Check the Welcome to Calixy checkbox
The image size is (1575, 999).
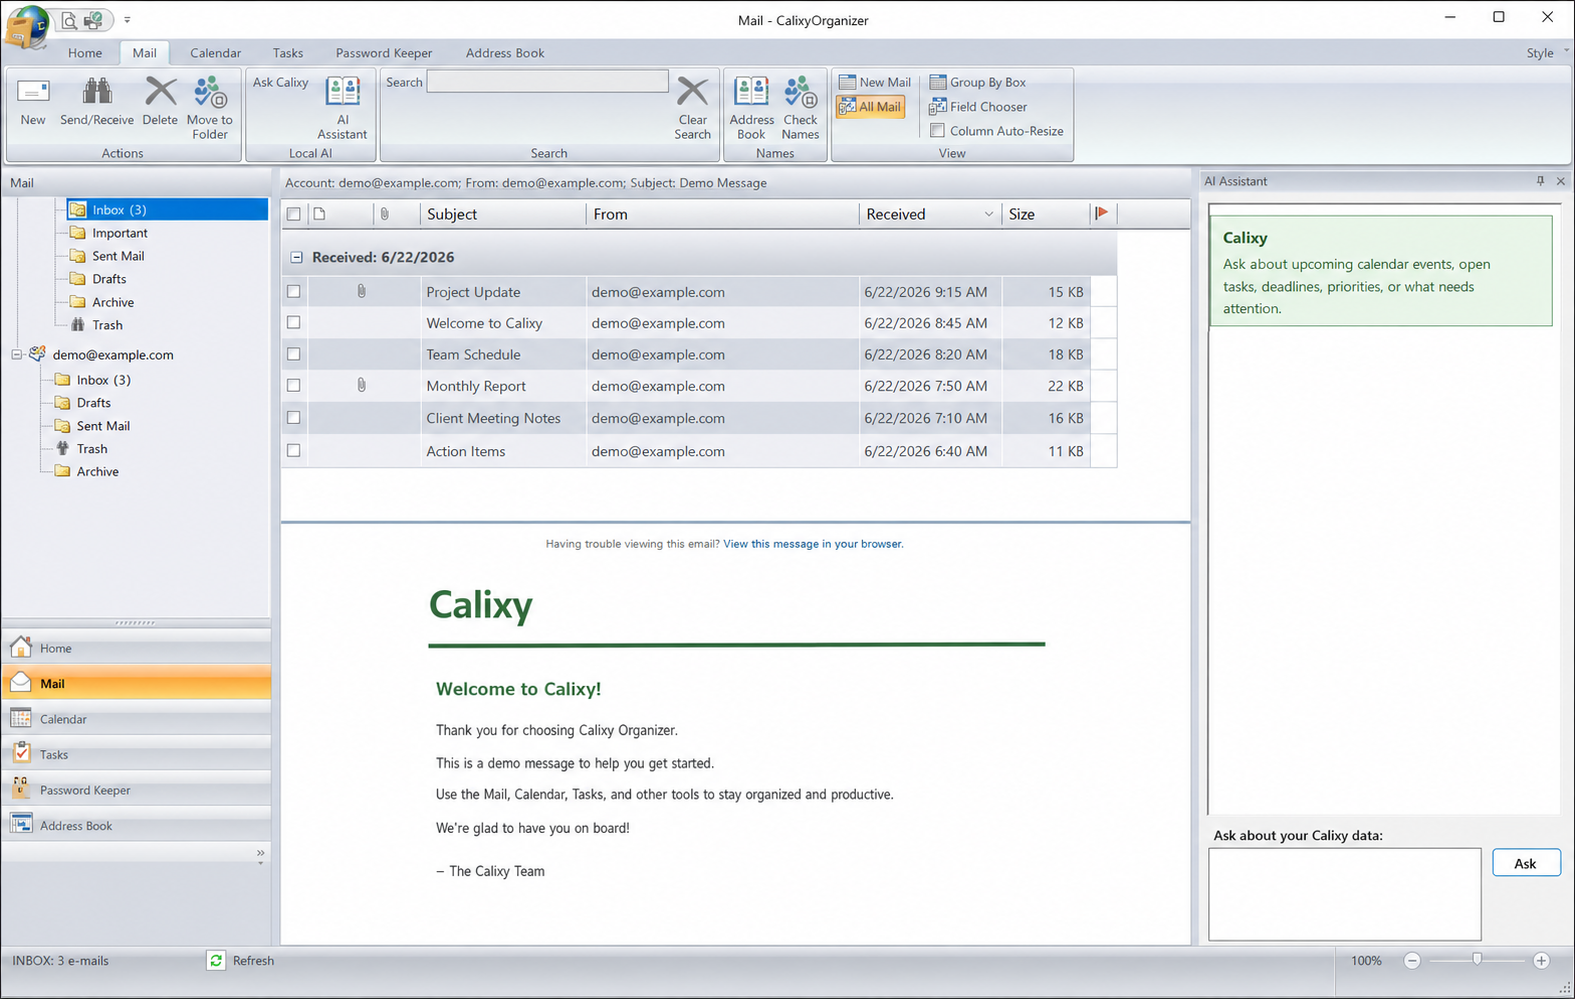click(x=293, y=323)
